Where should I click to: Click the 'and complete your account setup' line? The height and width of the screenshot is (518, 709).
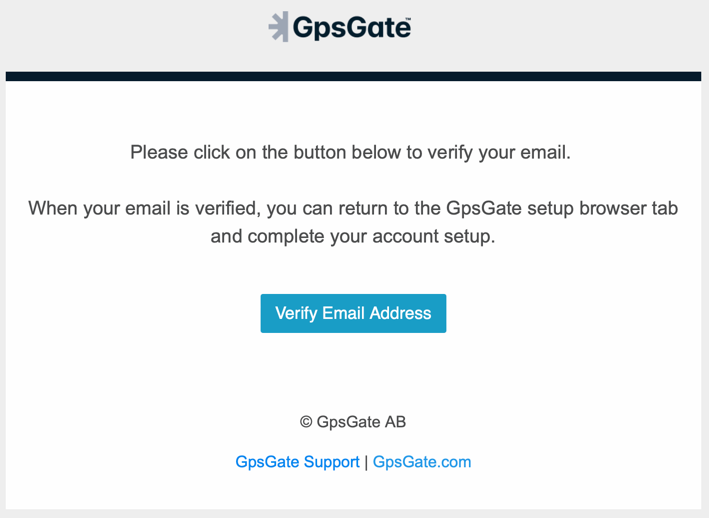point(353,236)
